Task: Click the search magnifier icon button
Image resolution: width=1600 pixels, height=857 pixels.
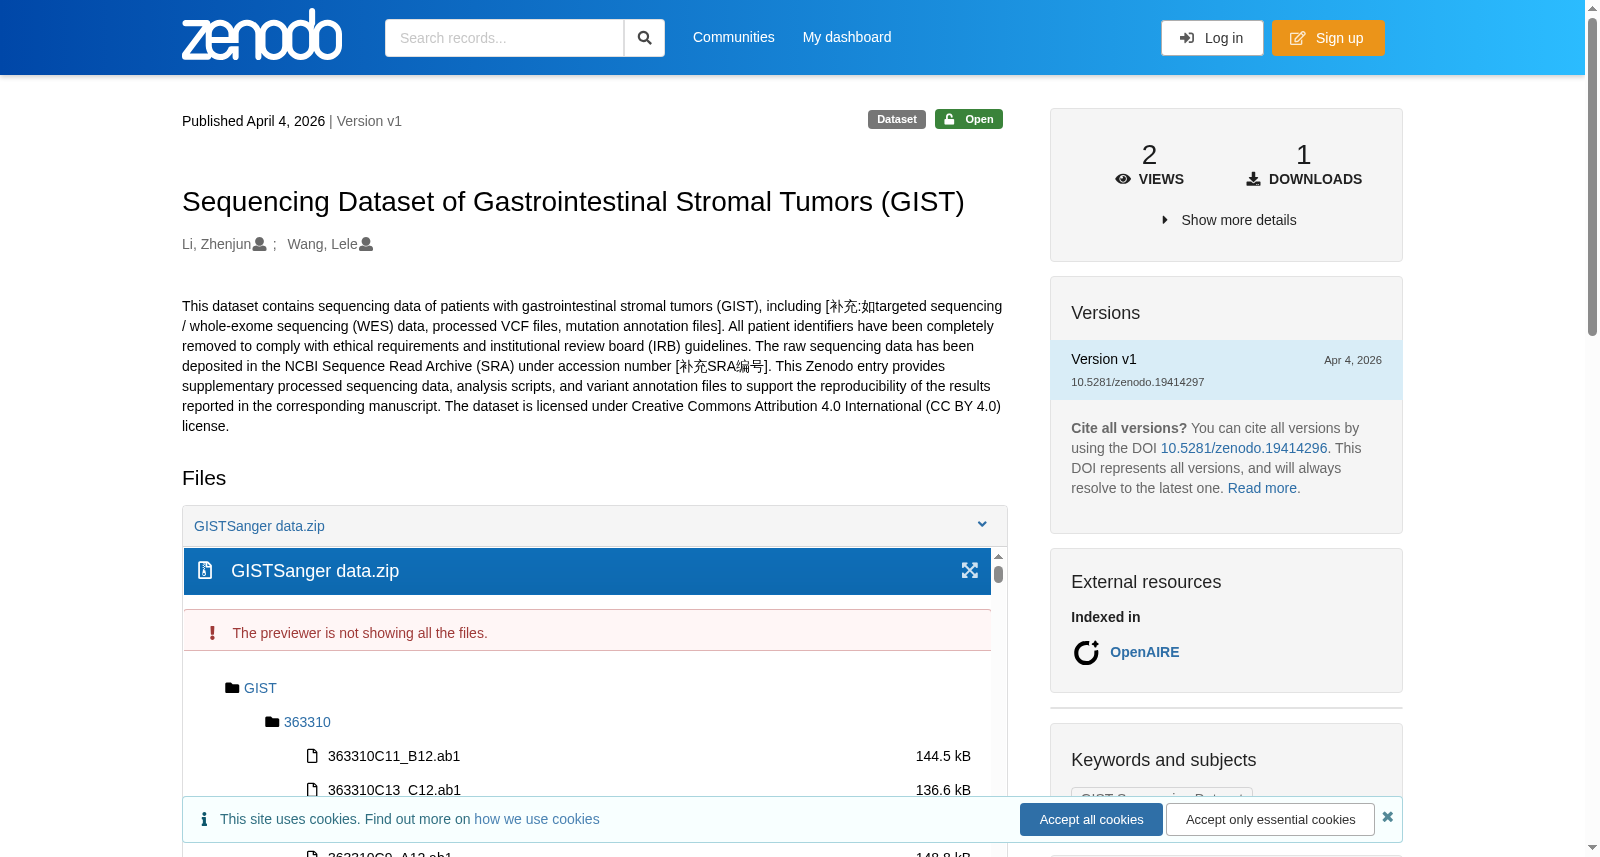Action: tap(645, 38)
